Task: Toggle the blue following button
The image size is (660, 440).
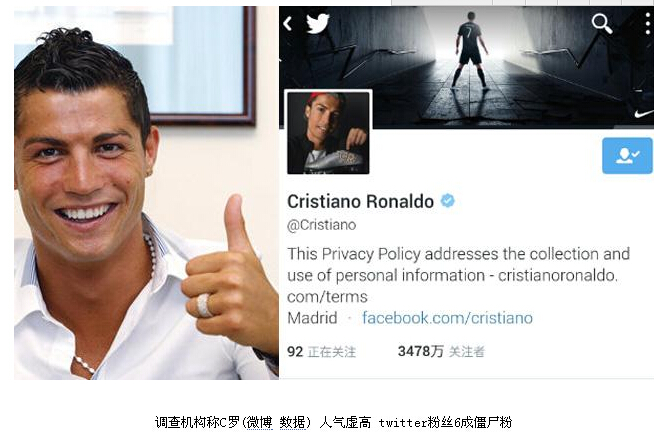Action: [627, 155]
